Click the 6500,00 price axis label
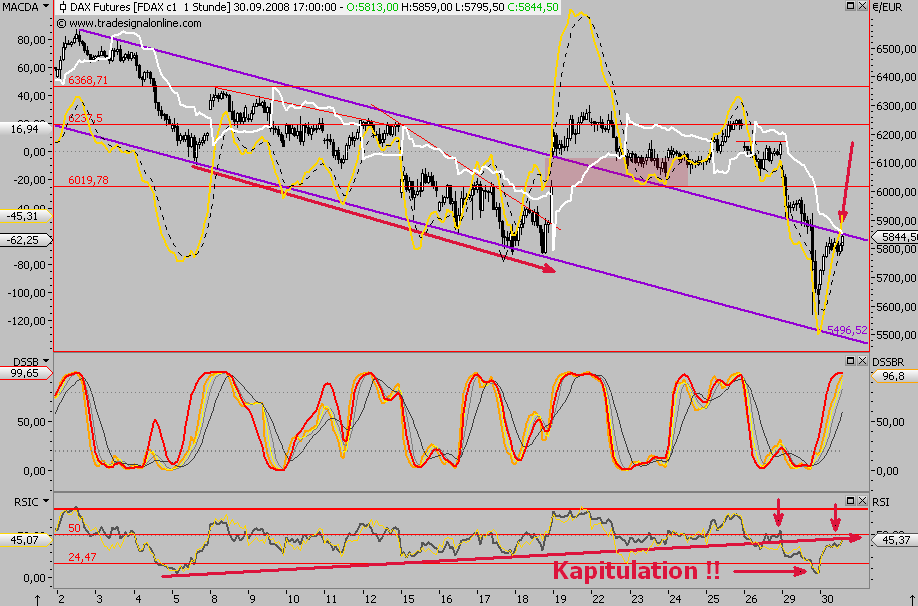This screenshot has width=918, height=606. 896,49
